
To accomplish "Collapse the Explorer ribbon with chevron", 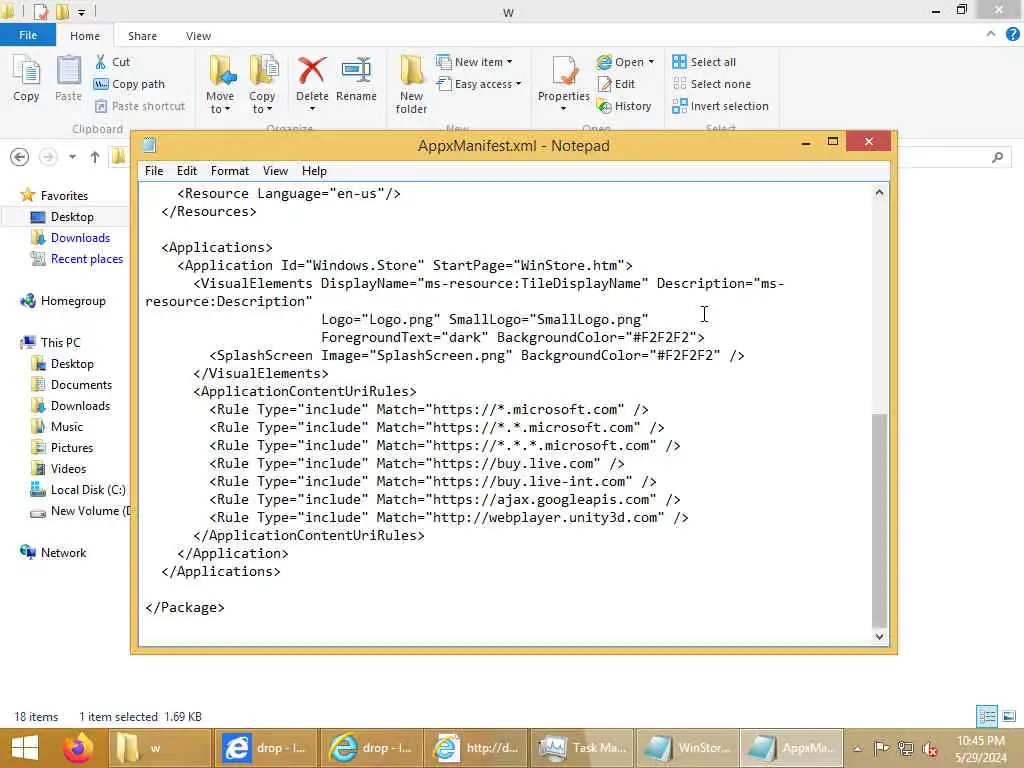I will click(x=991, y=34).
